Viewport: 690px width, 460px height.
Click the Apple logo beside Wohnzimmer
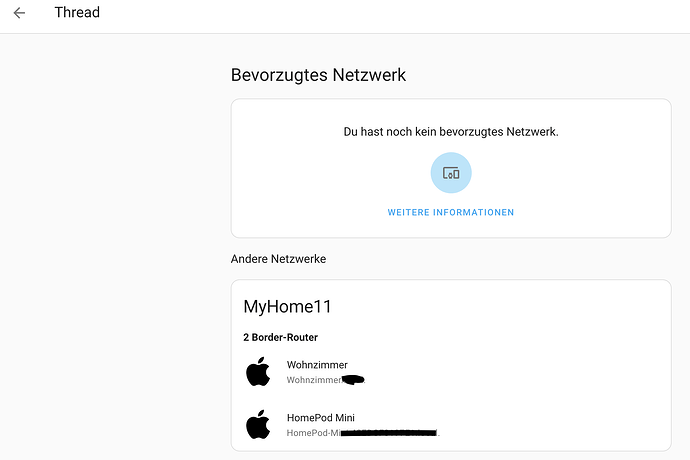click(258, 372)
